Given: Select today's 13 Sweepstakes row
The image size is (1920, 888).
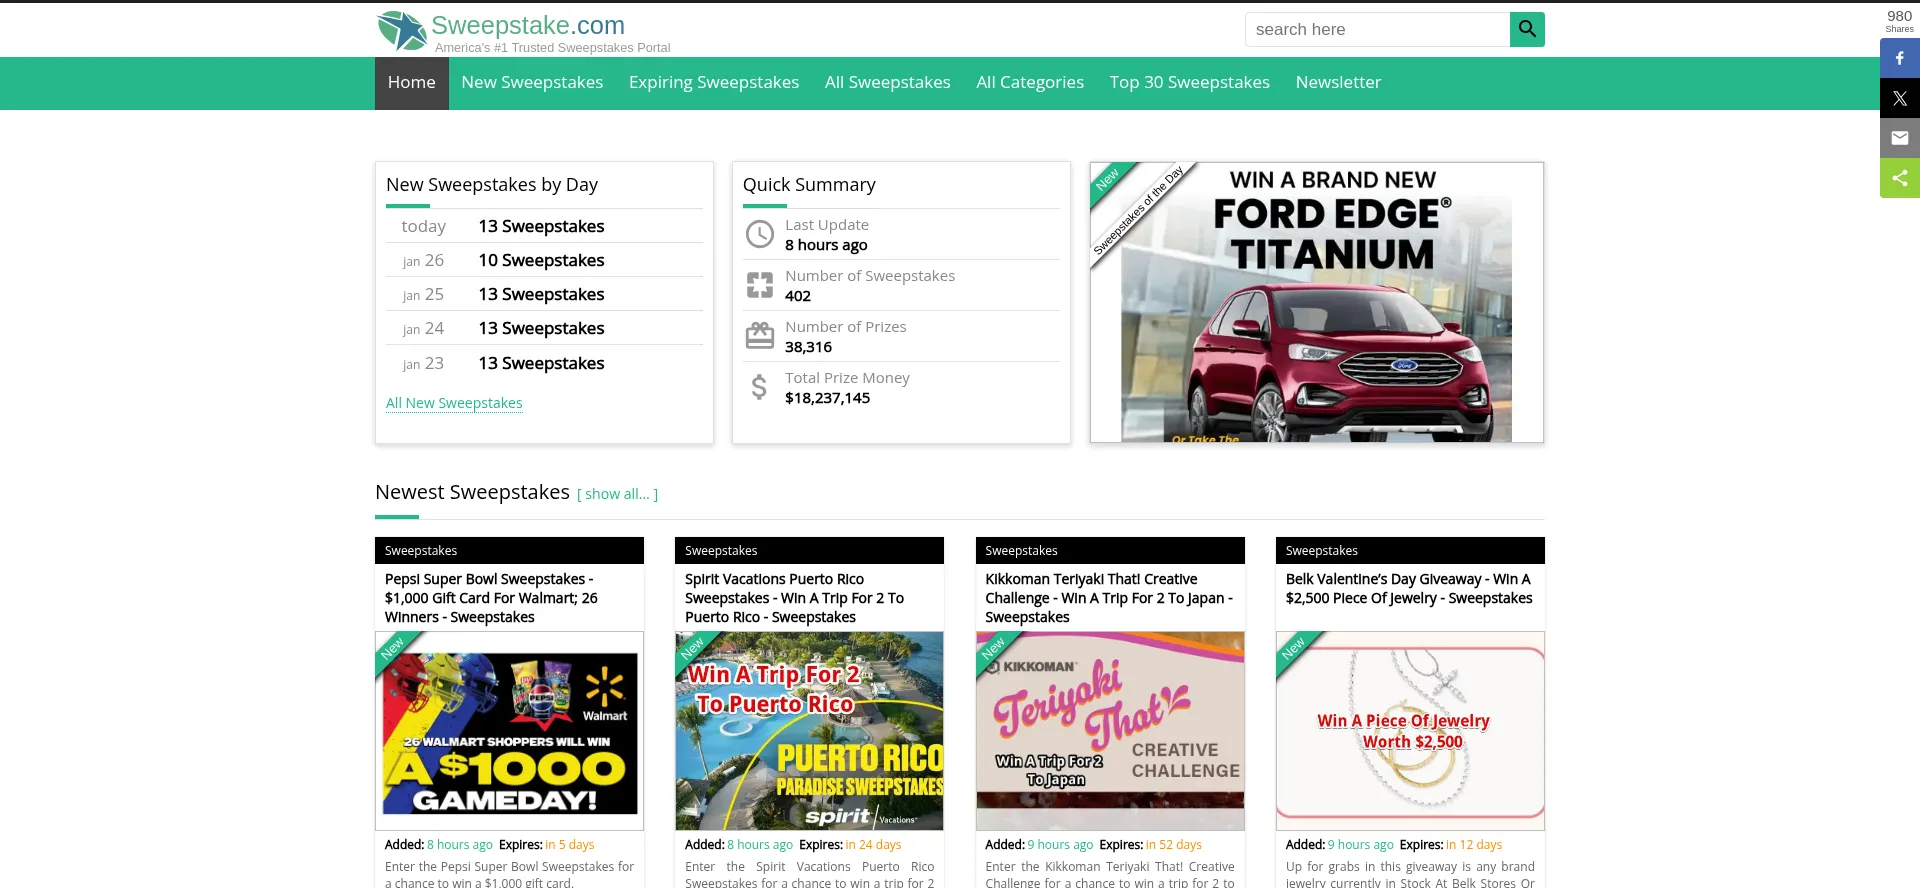Looking at the screenshot, I should 544,226.
